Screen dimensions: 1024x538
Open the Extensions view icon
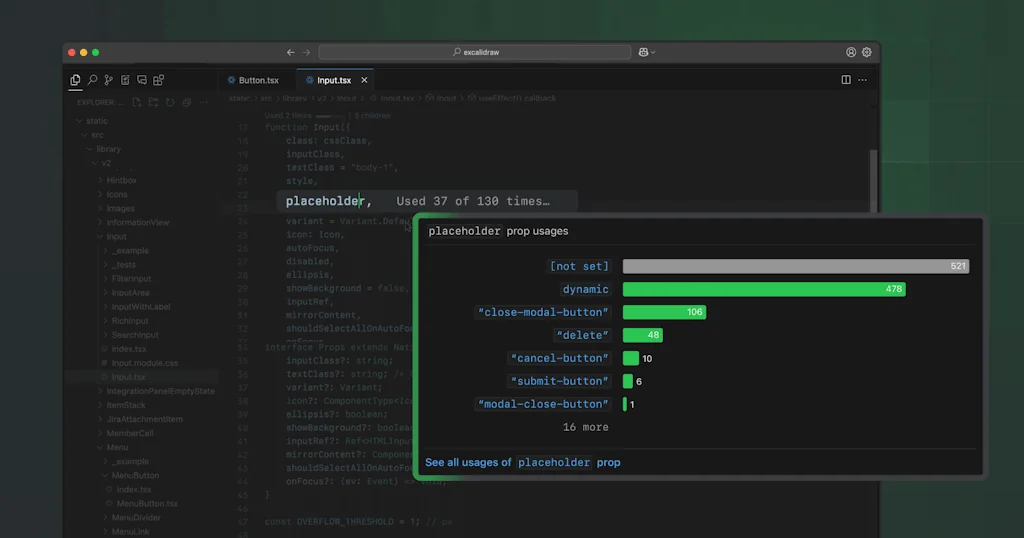coord(159,80)
